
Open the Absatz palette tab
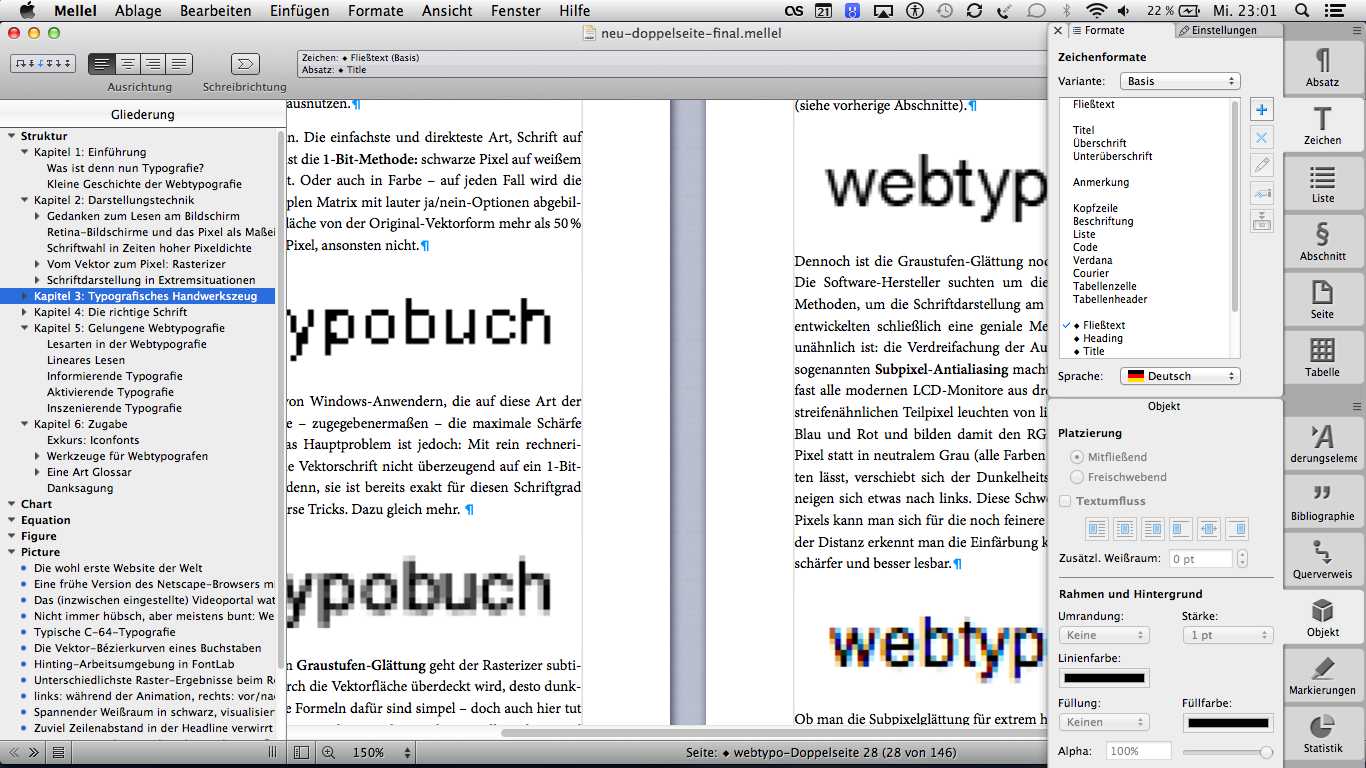coord(1322,68)
